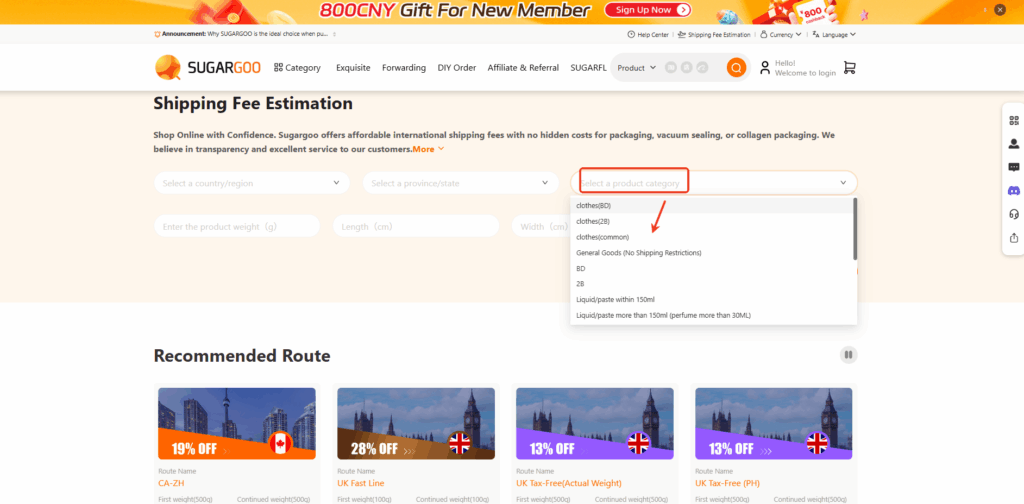
Task: Click the Currency money bag icon
Action: [x=764, y=35]
